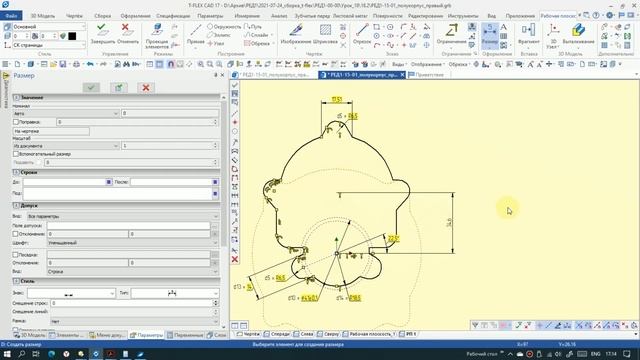Enable the Посадка checkbox
Screen dimensions: 640x360
(x=16, y=255)
